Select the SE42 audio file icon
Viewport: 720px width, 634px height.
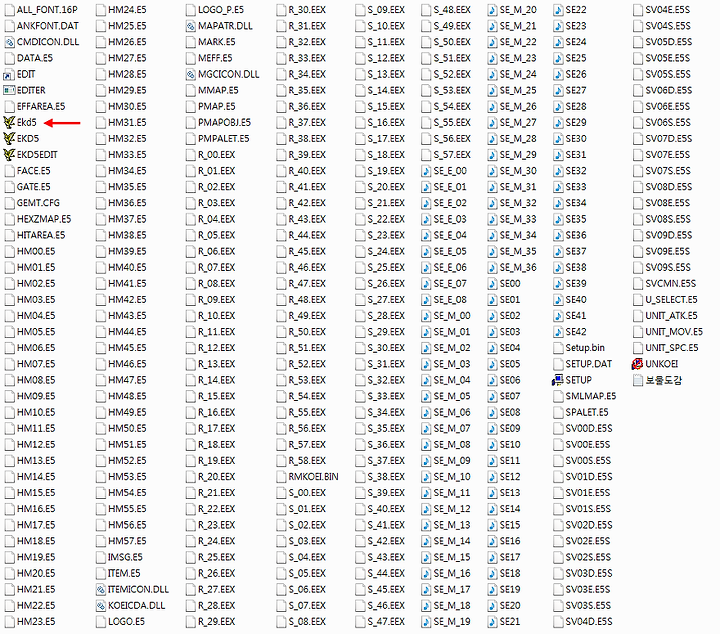click(558, 332)
